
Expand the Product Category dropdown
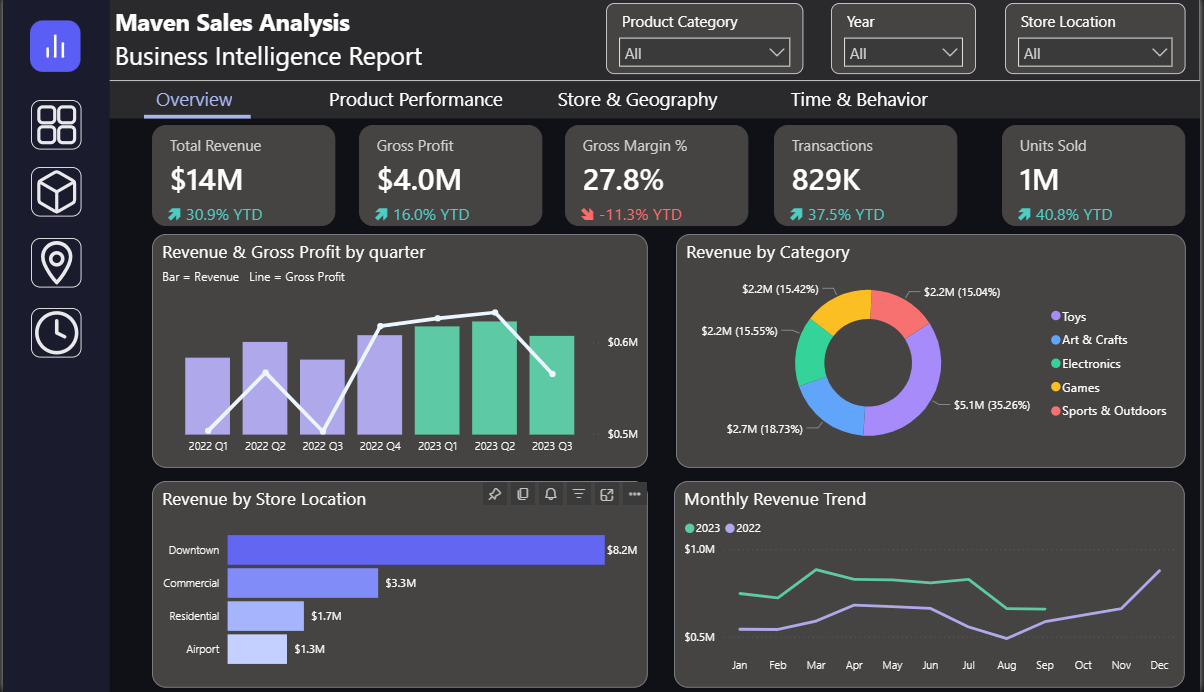pos(704,53)
